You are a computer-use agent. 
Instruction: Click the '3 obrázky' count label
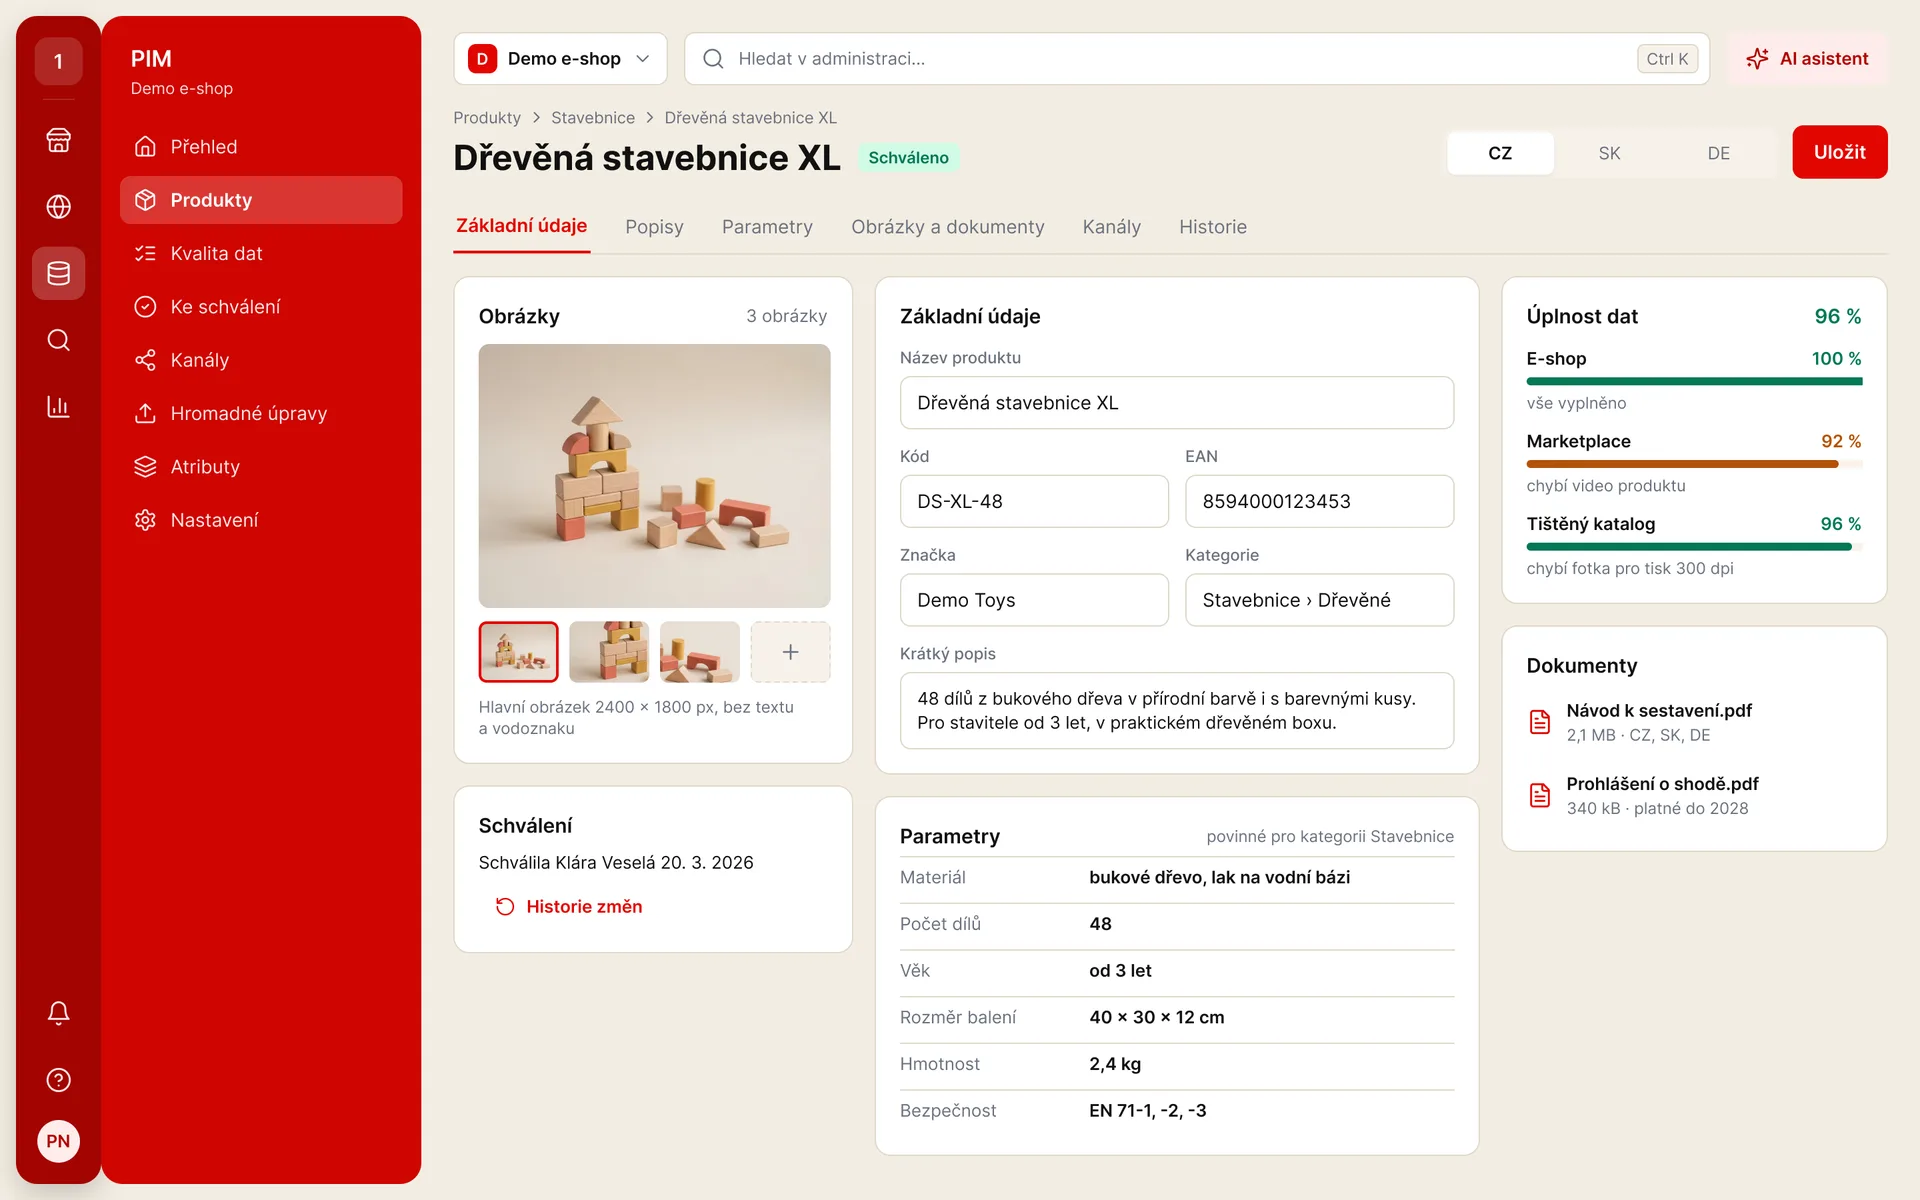(786, 317)
